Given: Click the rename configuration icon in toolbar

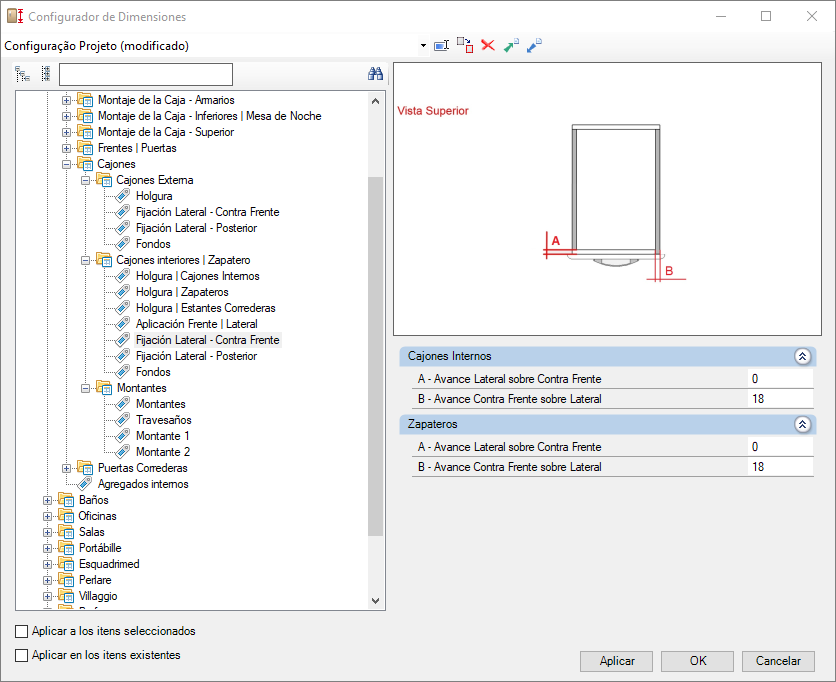Looking at the screenshot, I should (x=441, y=46).
